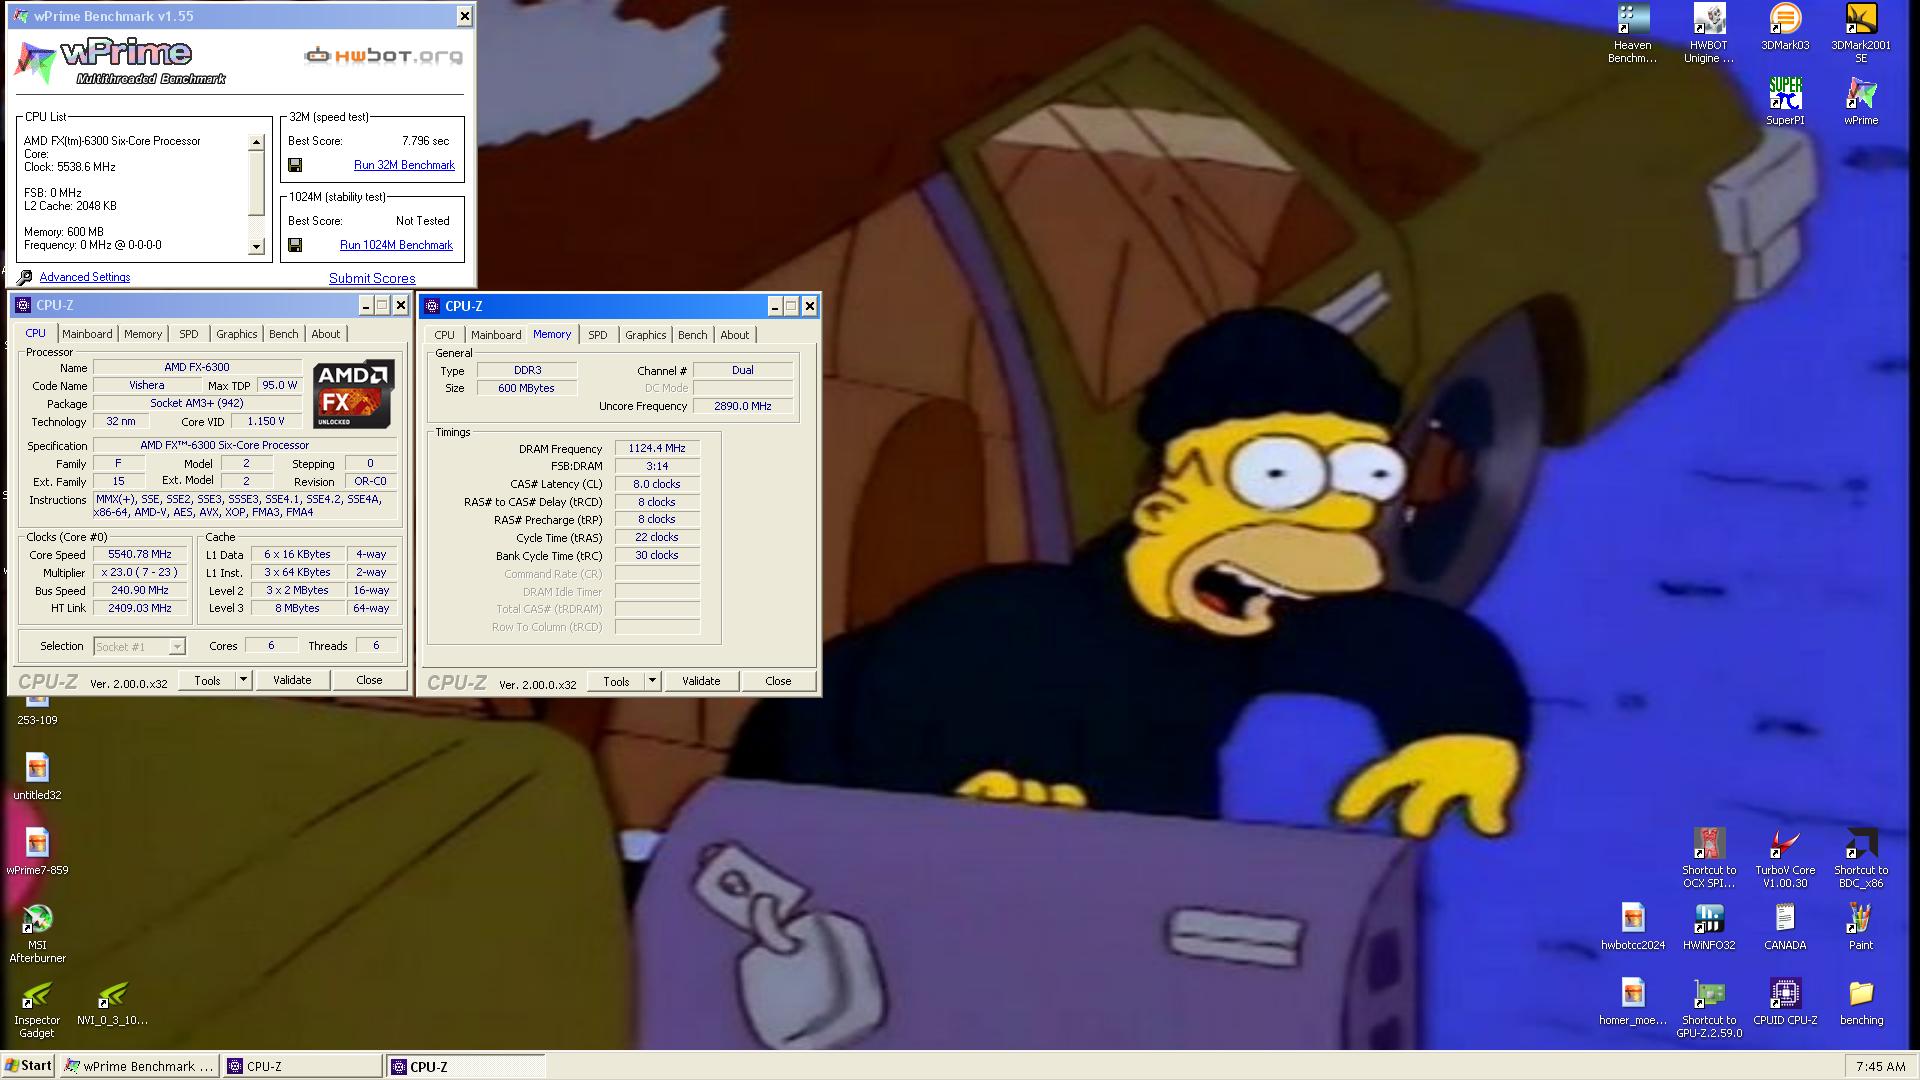
Task: Click the Run 32M Benchmark link
Action: tap(404, 165)
